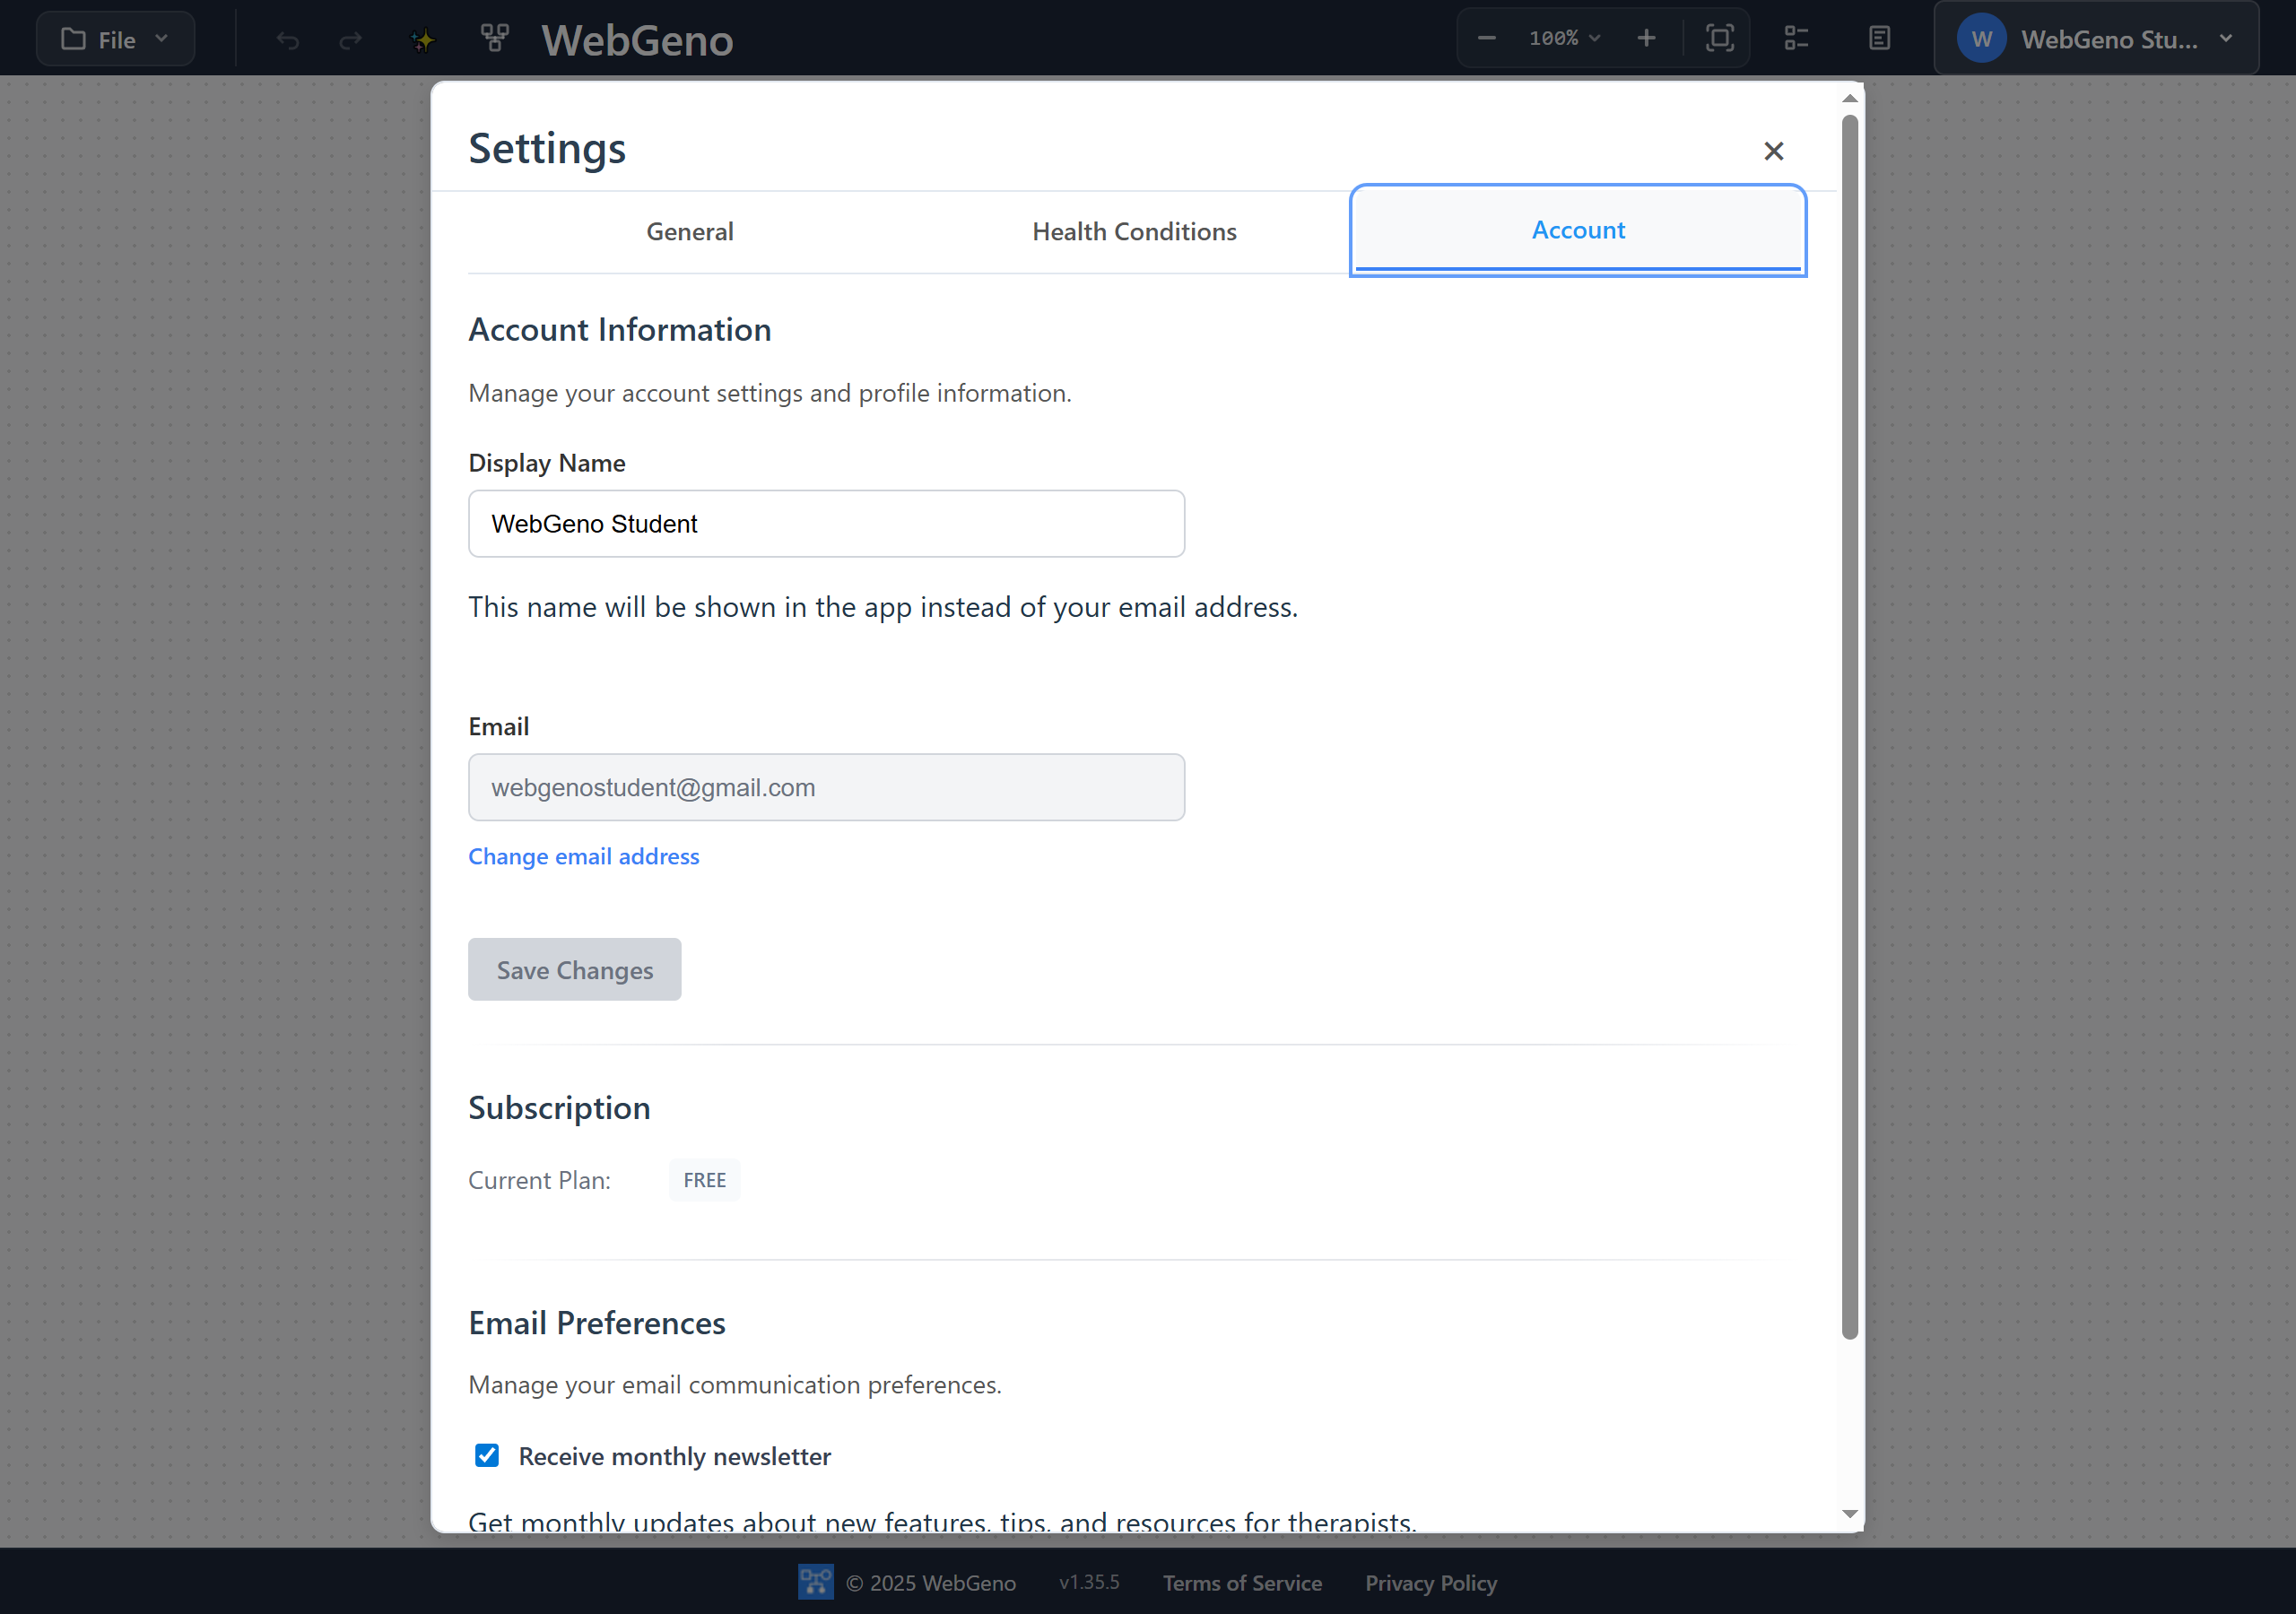2296x1614 pixels.
Task: Click the Subscription heading
Action: [559, 1108]
